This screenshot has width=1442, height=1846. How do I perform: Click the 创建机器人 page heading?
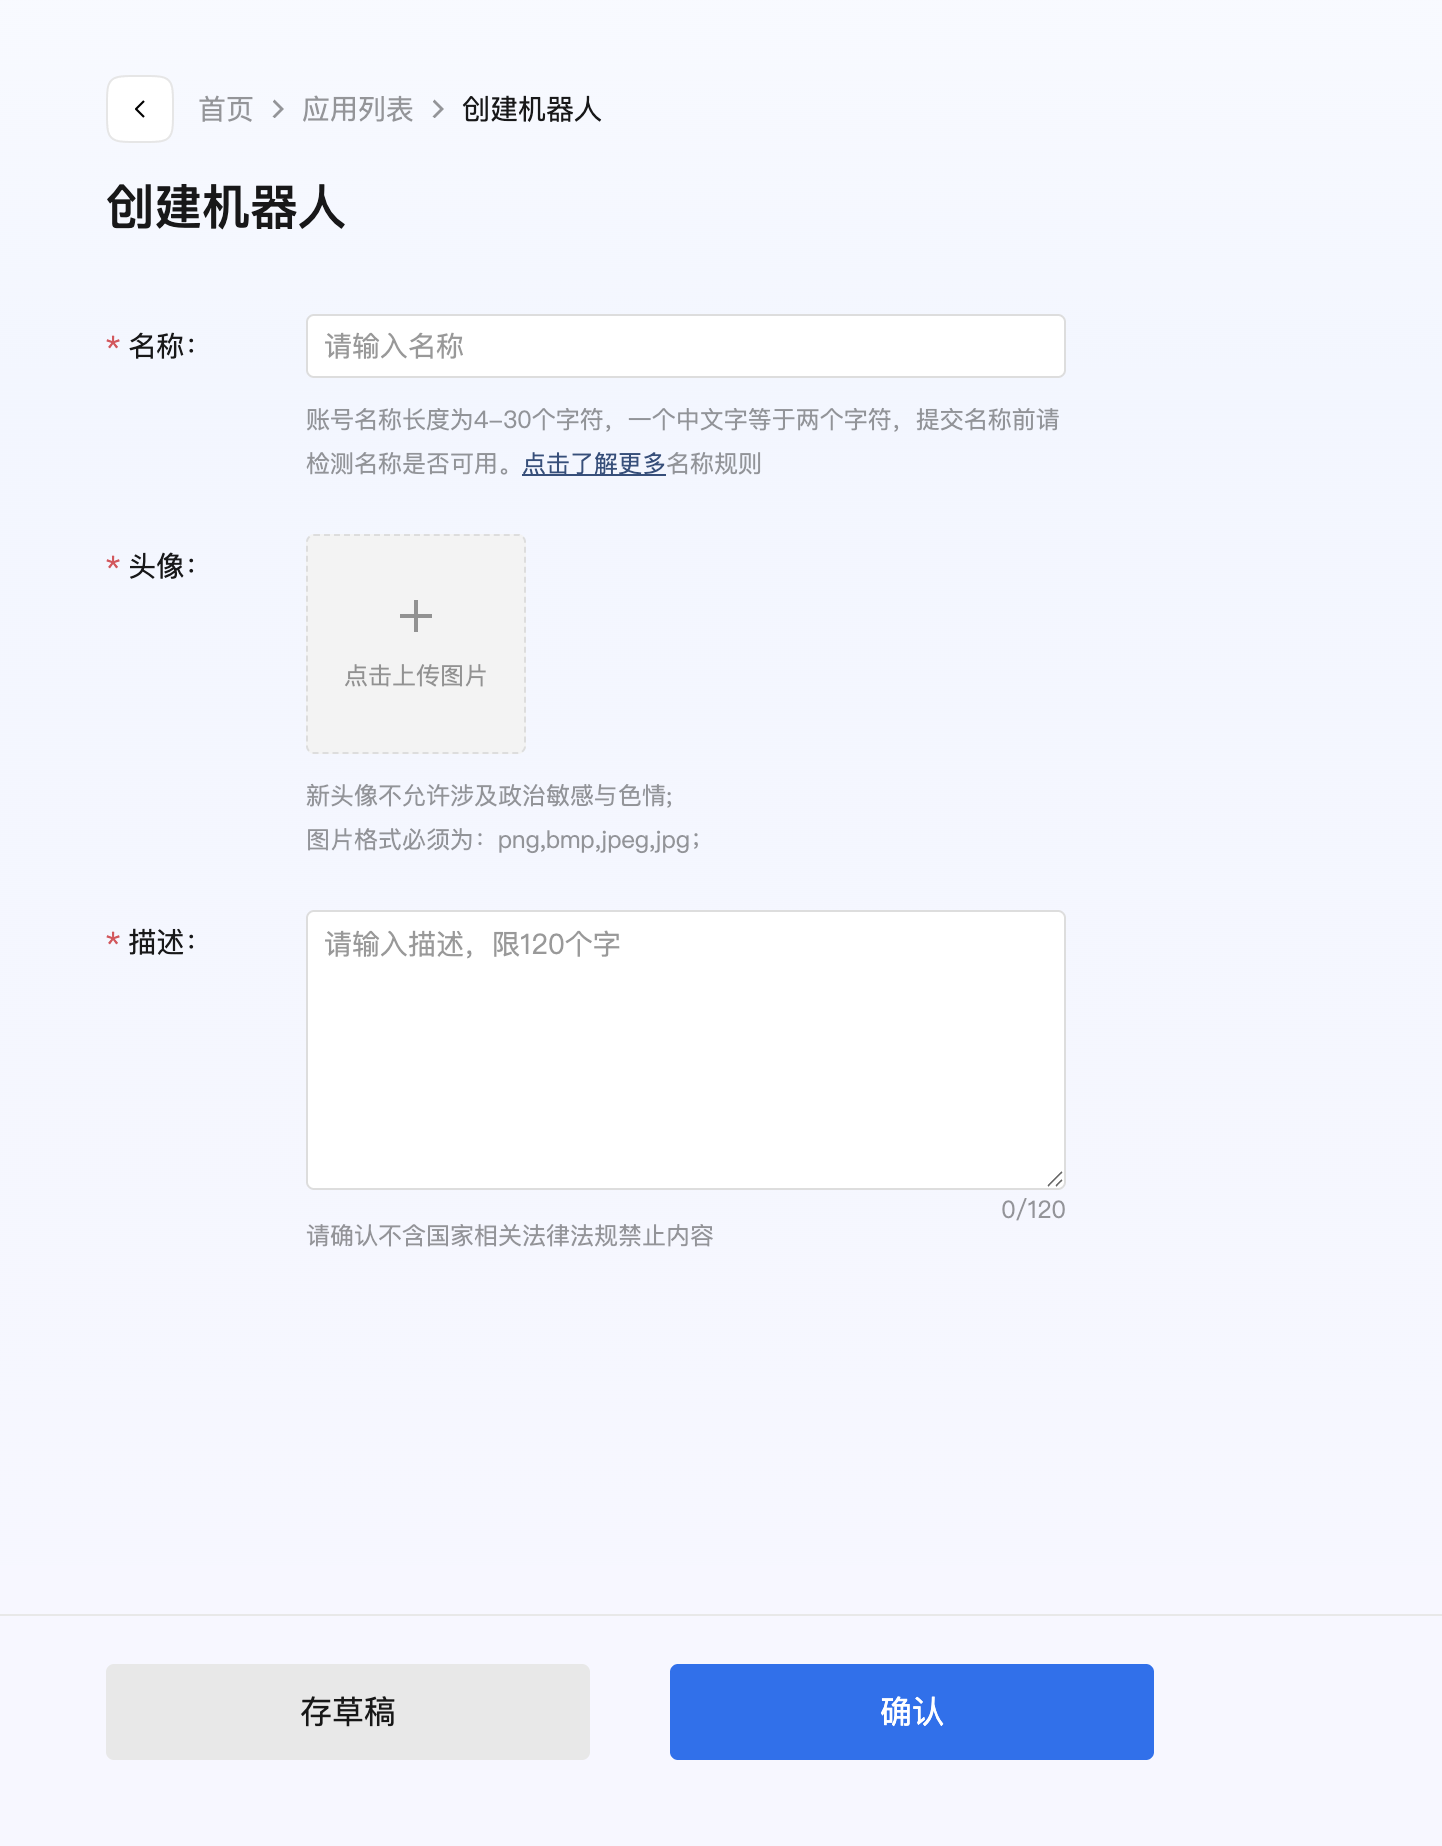click(226, 208)
